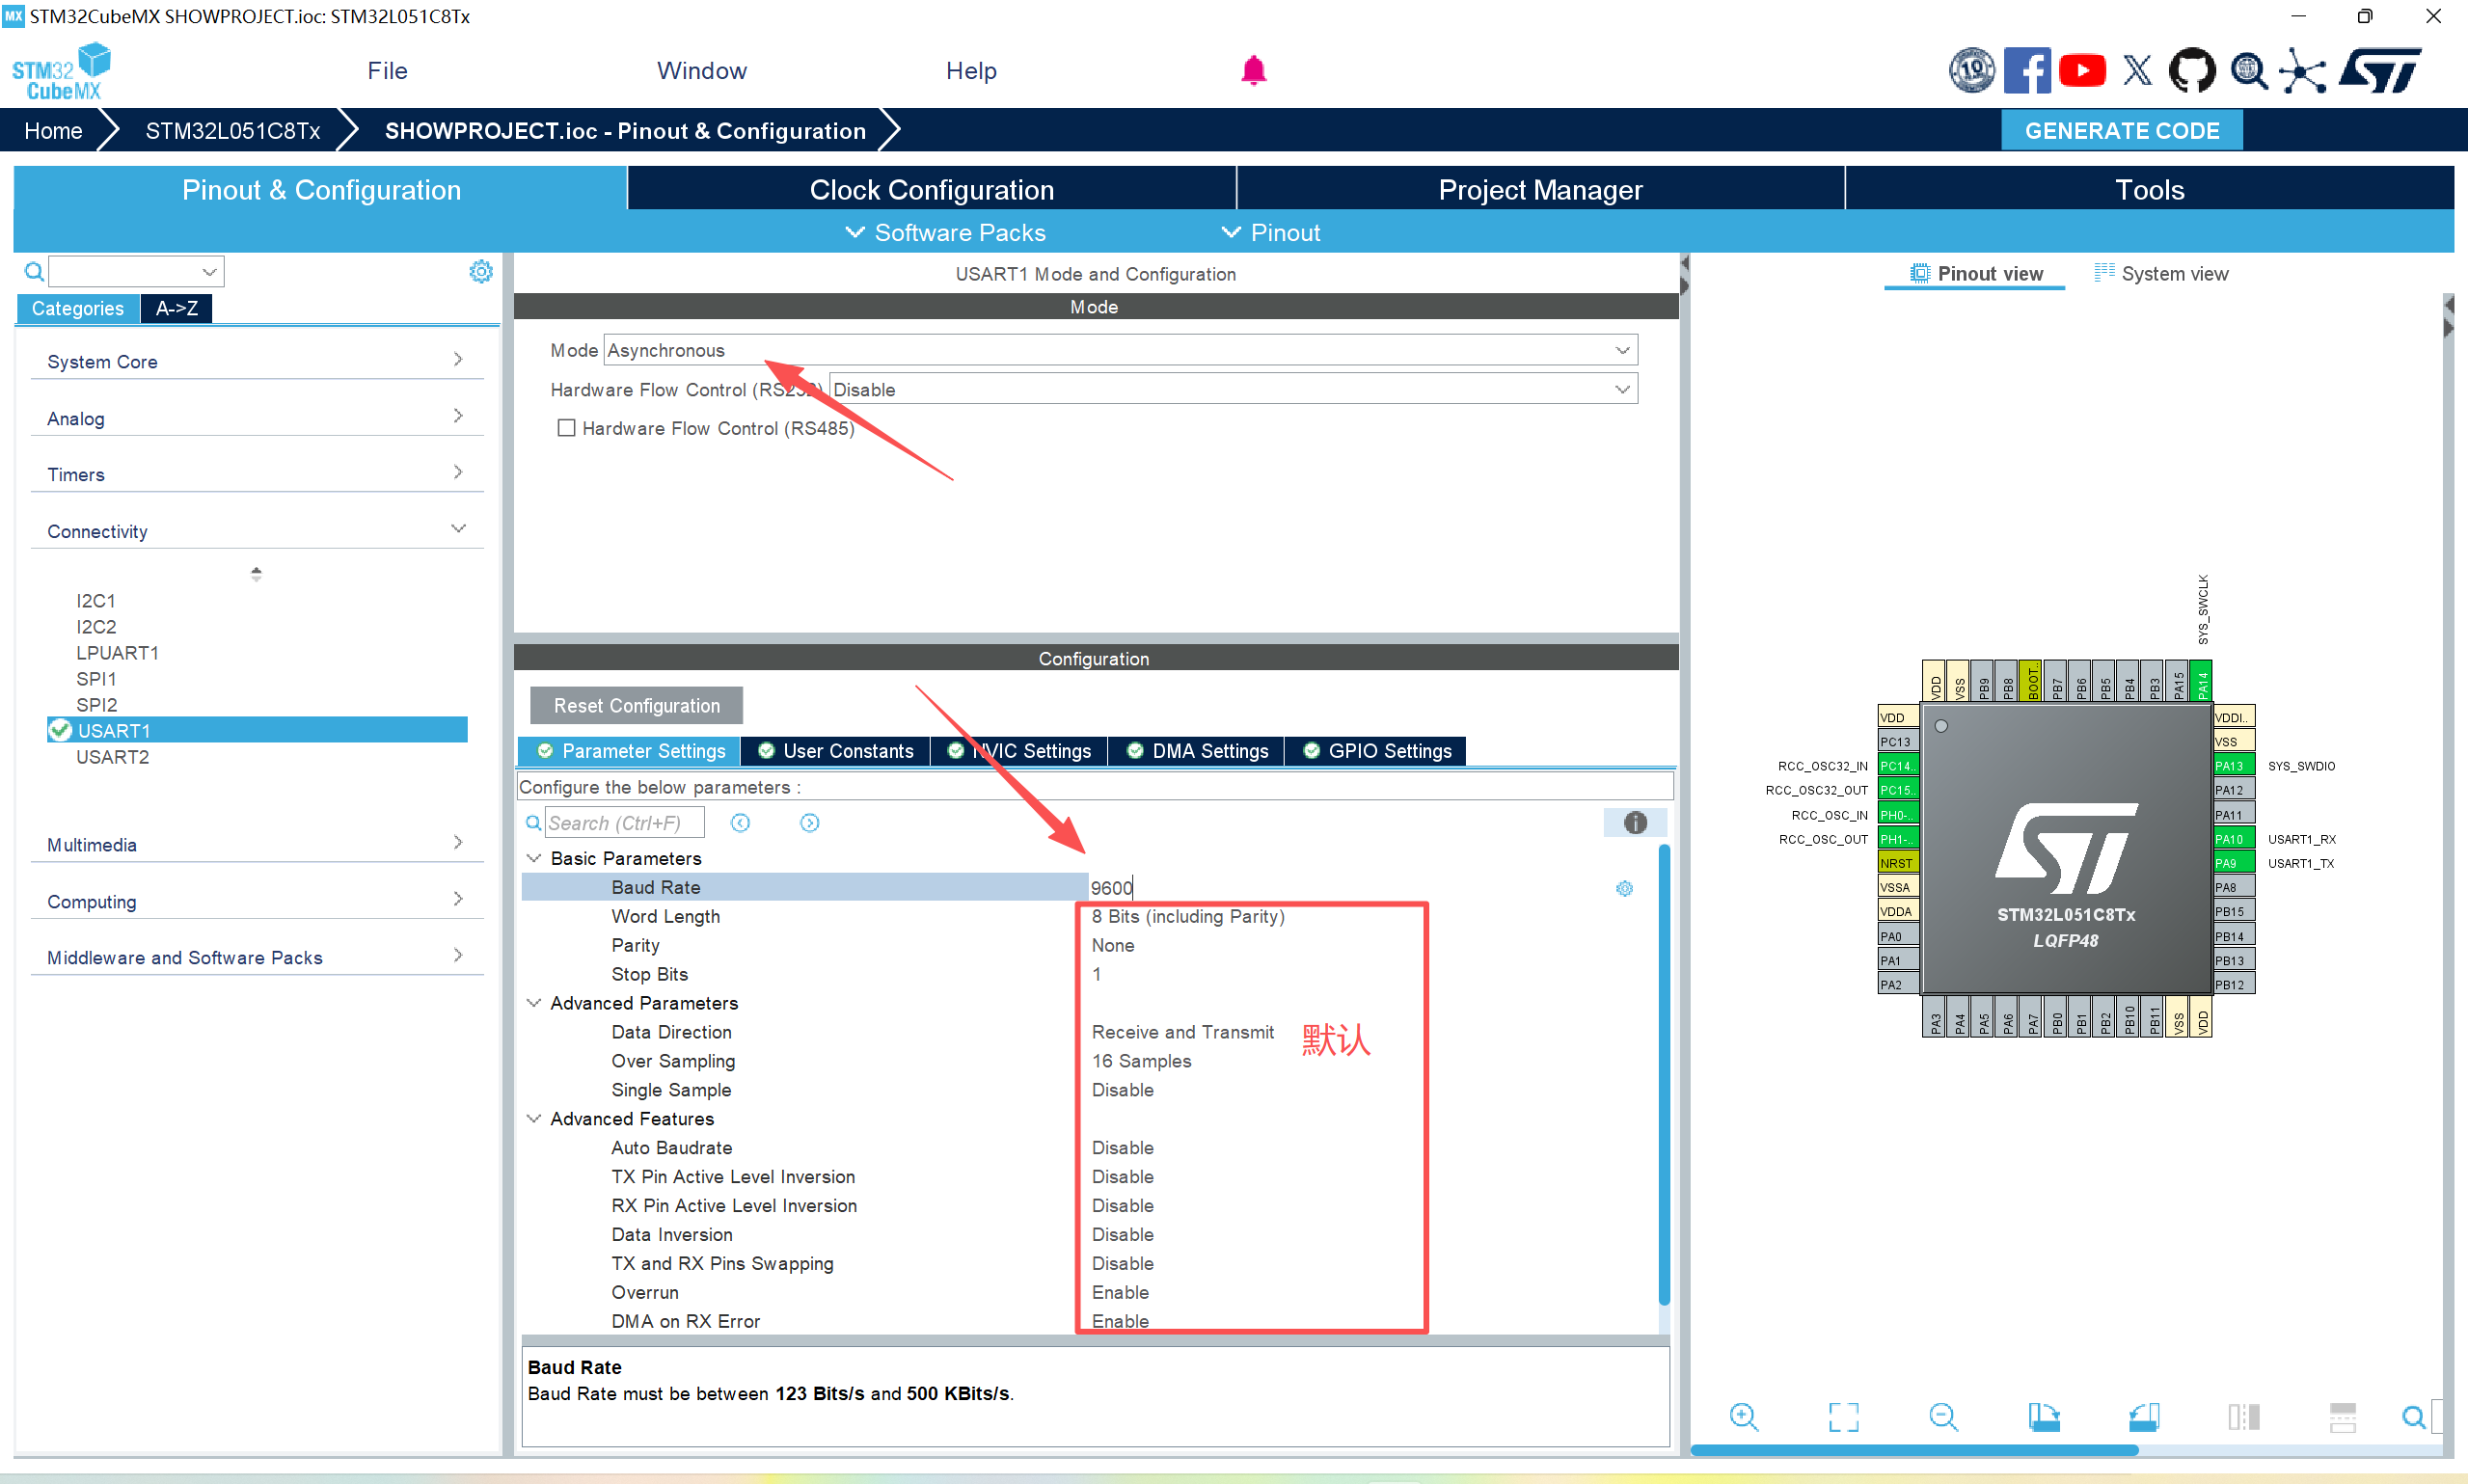Click parameter list vertical scrollbar
The image size is (2468, 1484).
pos(1664,1075)
